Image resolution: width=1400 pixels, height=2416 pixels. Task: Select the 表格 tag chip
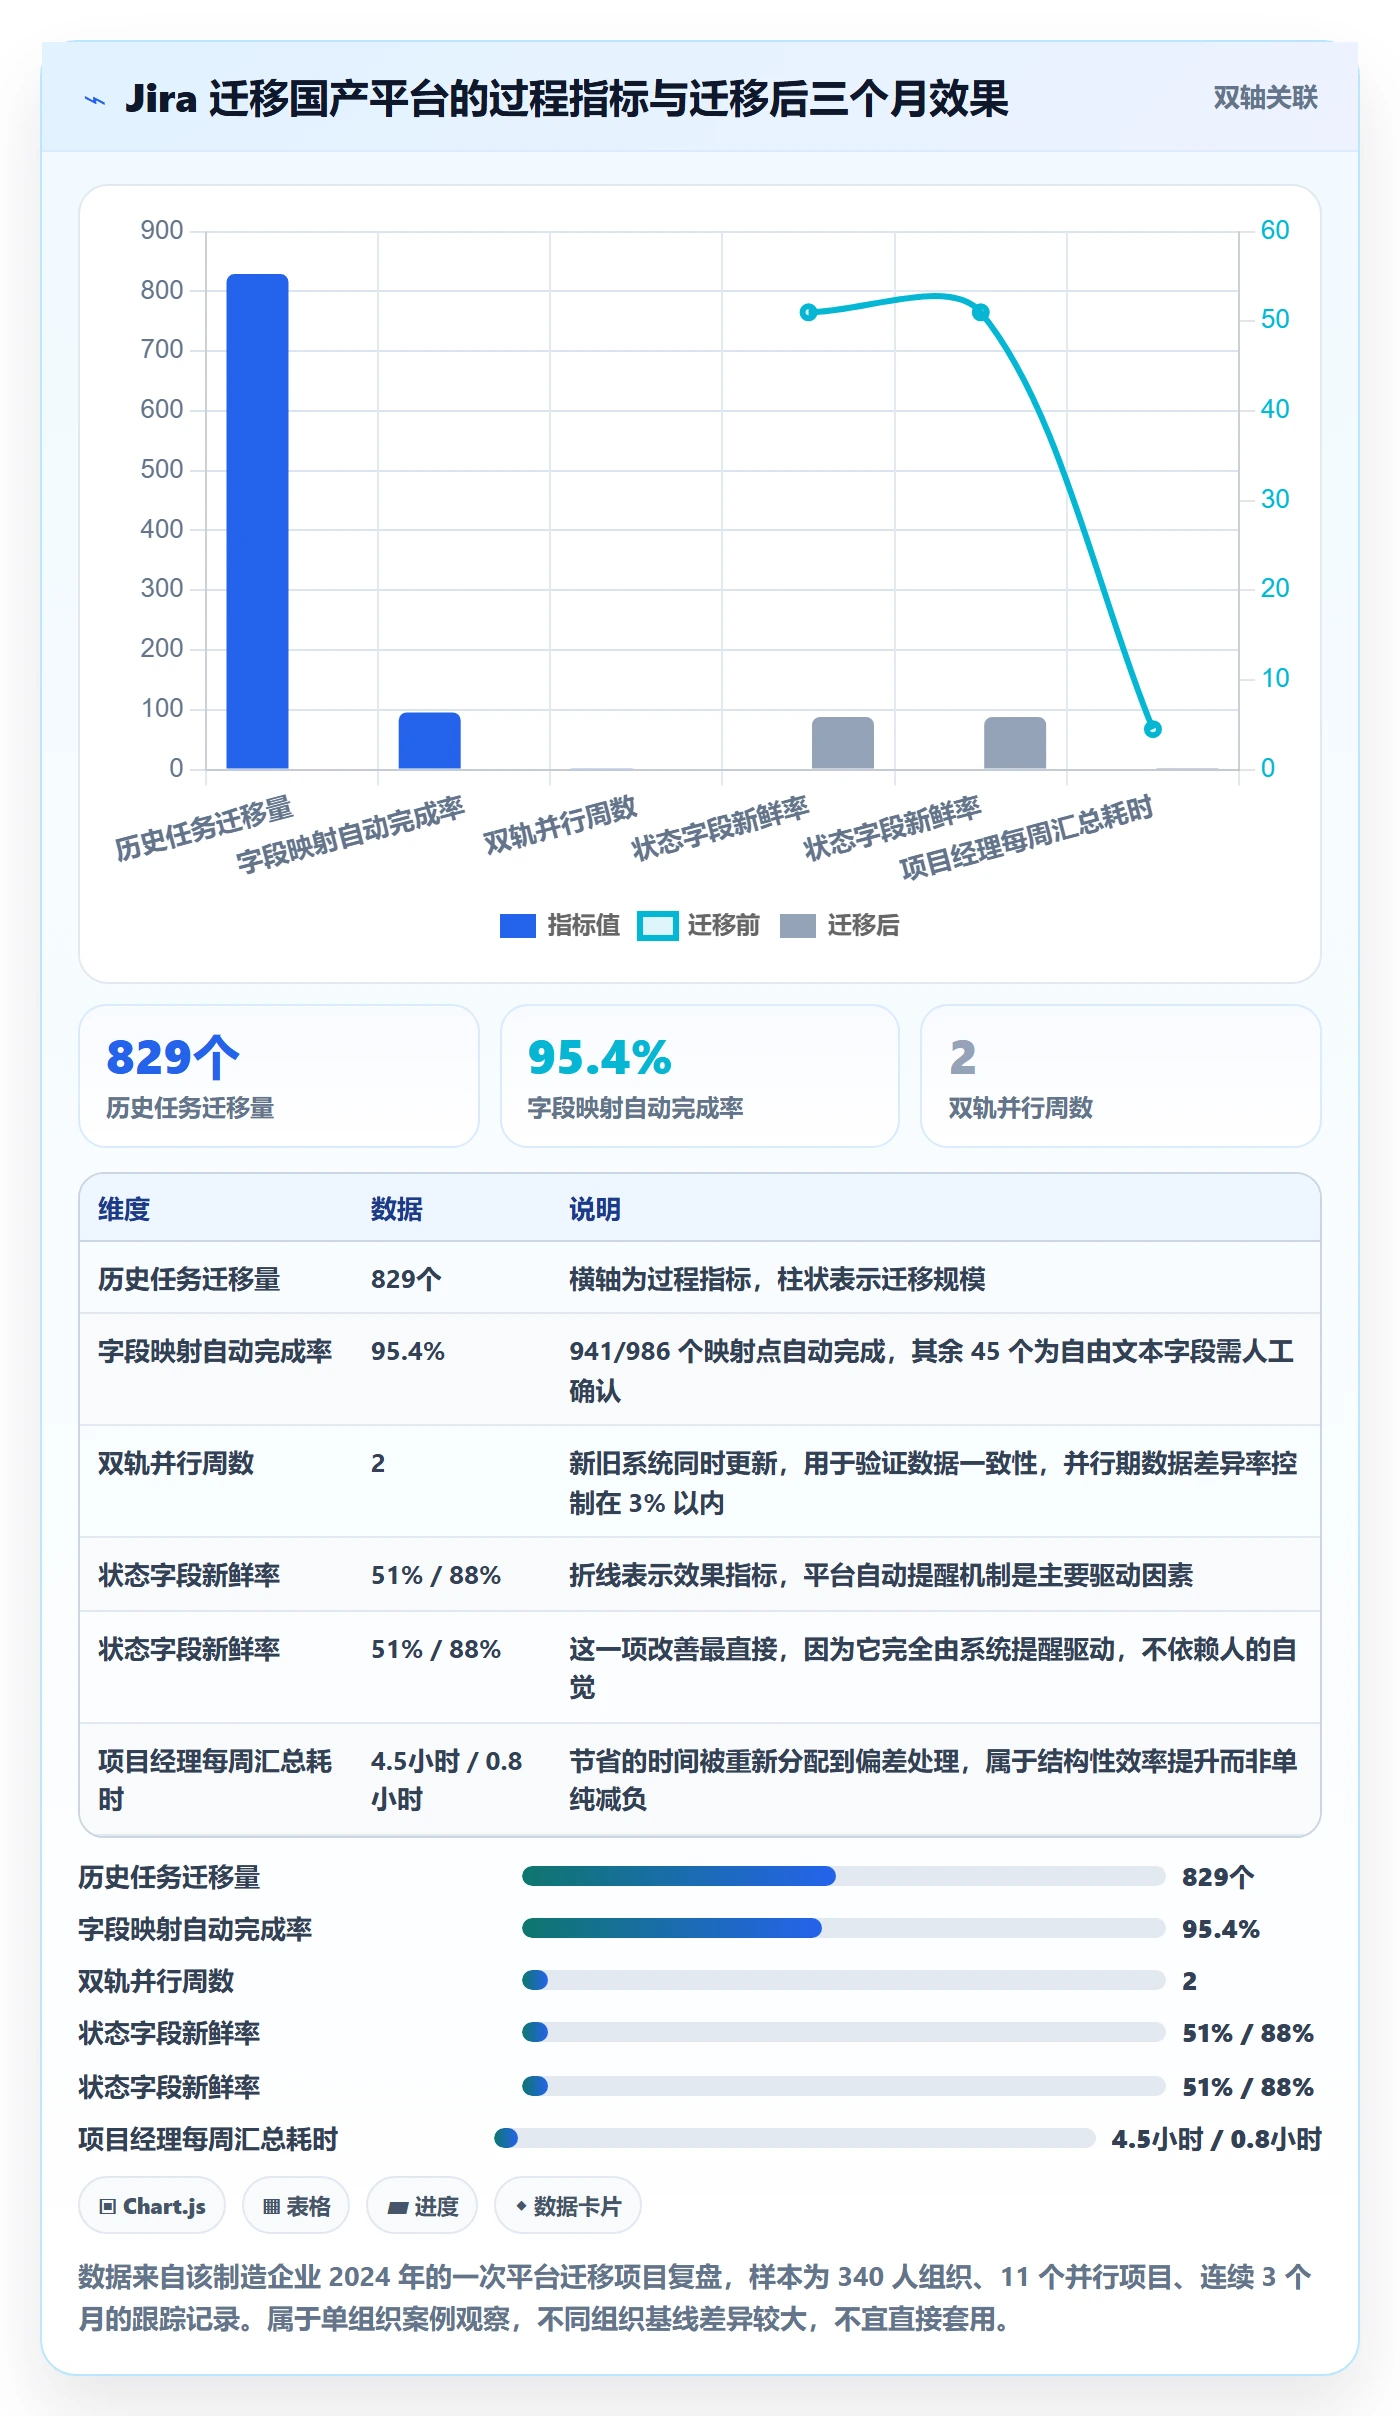click(296, 2205)
